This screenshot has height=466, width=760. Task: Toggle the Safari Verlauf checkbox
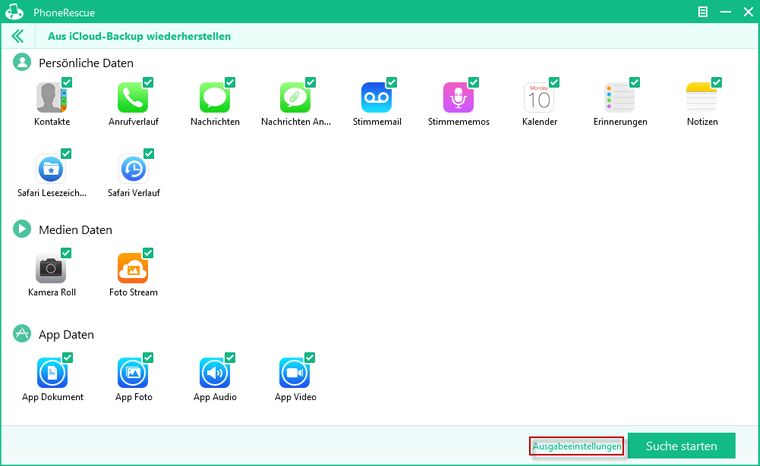(149, 154)
